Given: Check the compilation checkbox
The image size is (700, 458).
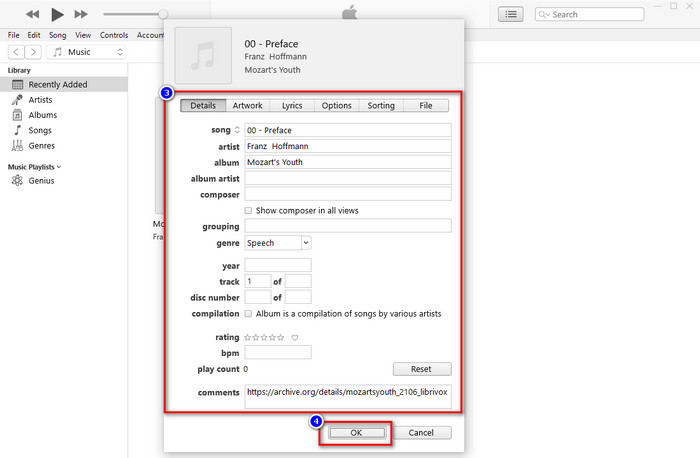Looking at the screenshot, I should 248,314.
